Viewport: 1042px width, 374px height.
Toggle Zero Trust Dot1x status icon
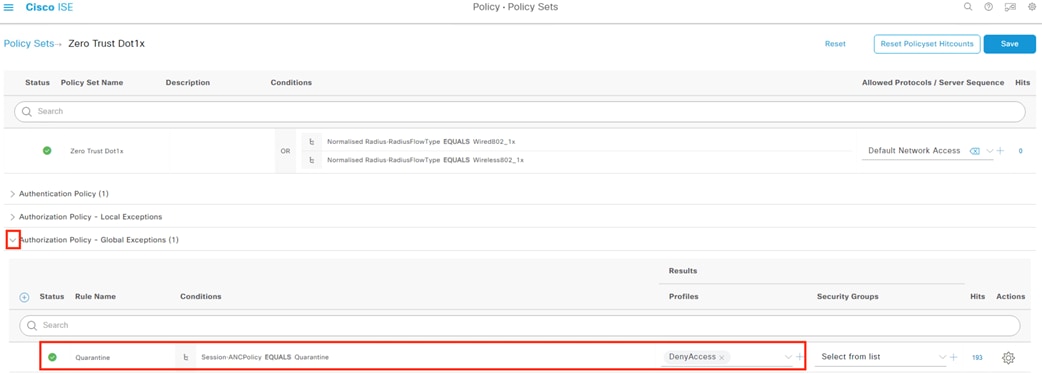(x=47, y=151)
